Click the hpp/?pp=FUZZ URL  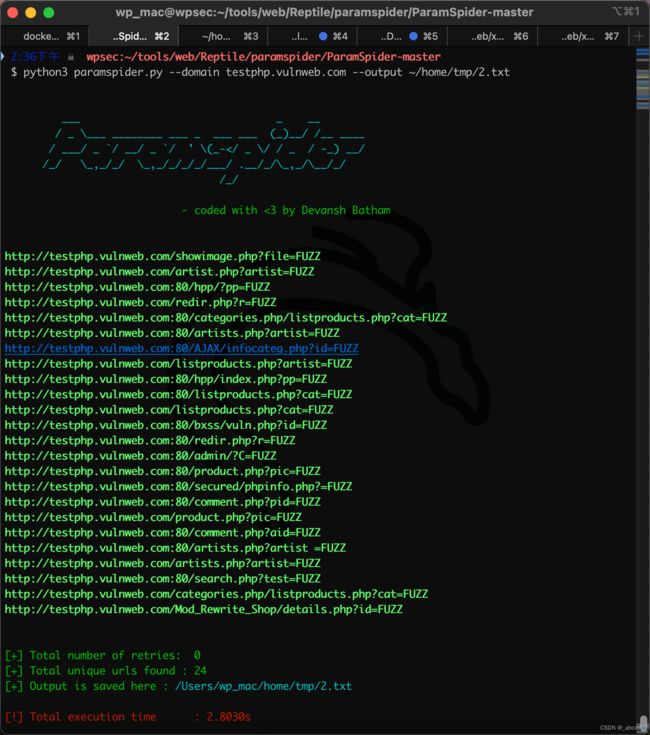(x=137, y=287)
